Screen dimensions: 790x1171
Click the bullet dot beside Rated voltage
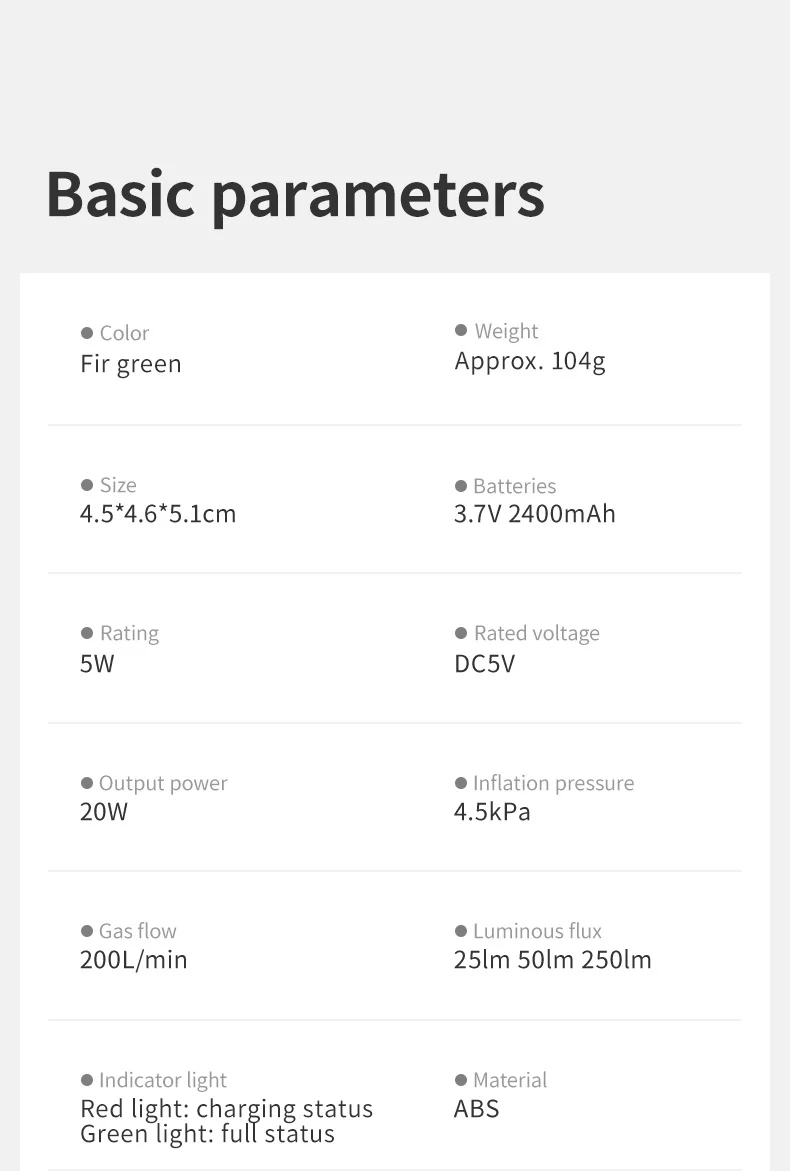pos(461,633)
